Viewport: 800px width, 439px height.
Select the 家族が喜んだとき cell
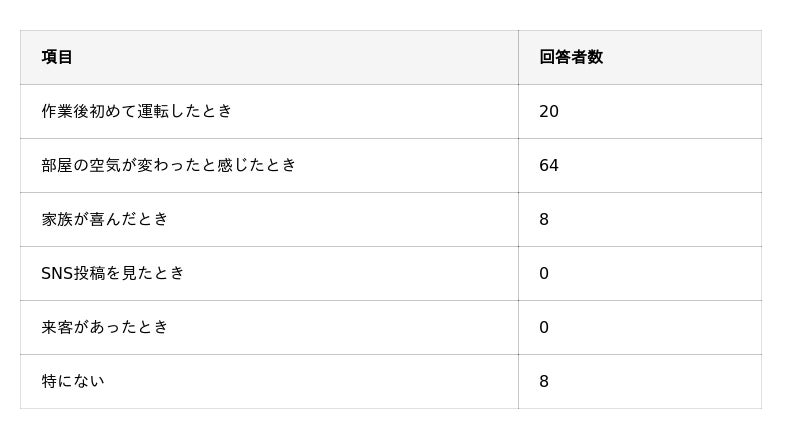(105, 219)
